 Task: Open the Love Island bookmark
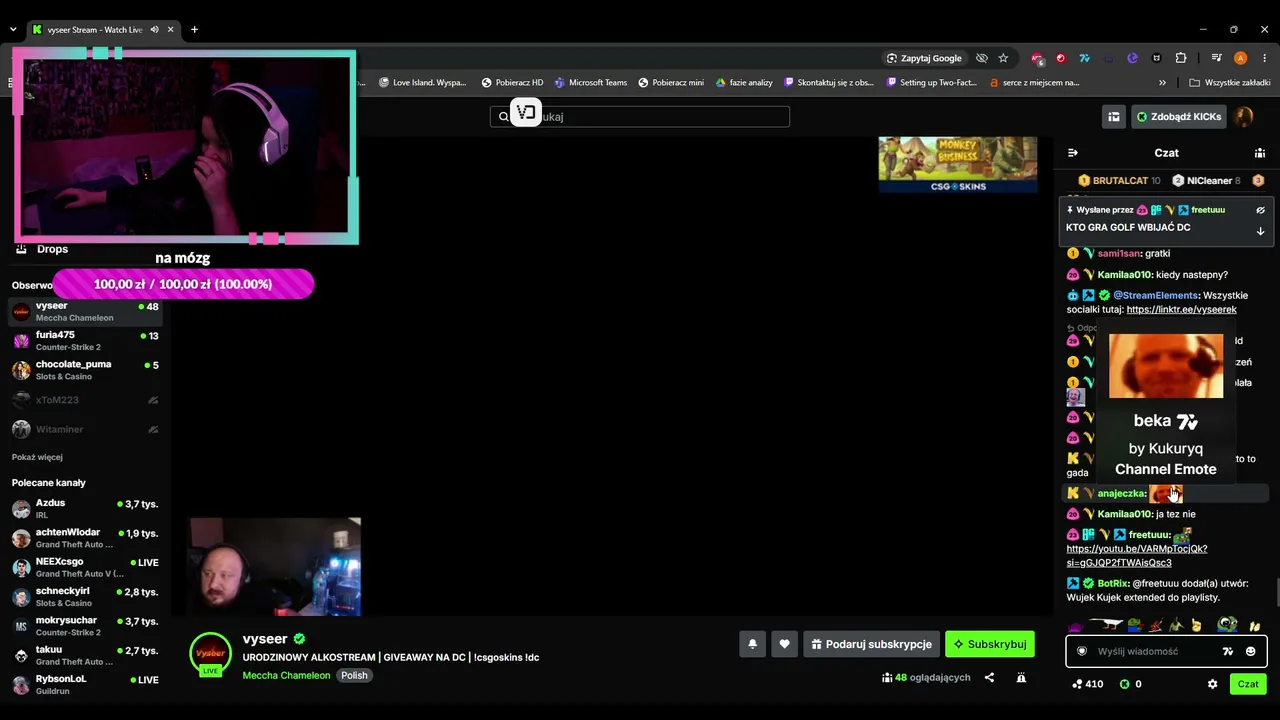coord(422,82)
